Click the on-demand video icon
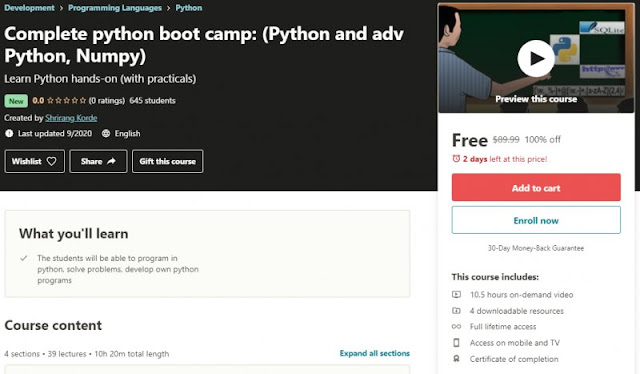Viewport: 640px width, 374px height. [x=456, y=294]
